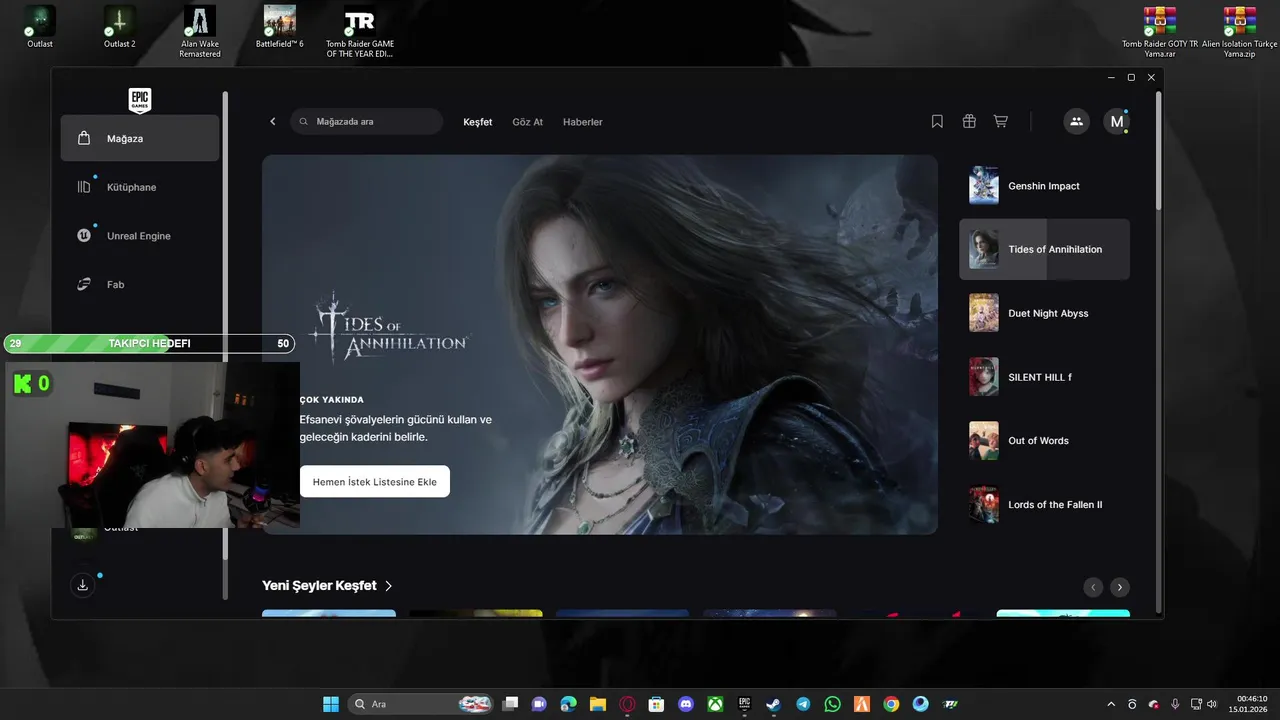Open Outlast 2 desktop shortcut
1280x720 pixels.
120,28
